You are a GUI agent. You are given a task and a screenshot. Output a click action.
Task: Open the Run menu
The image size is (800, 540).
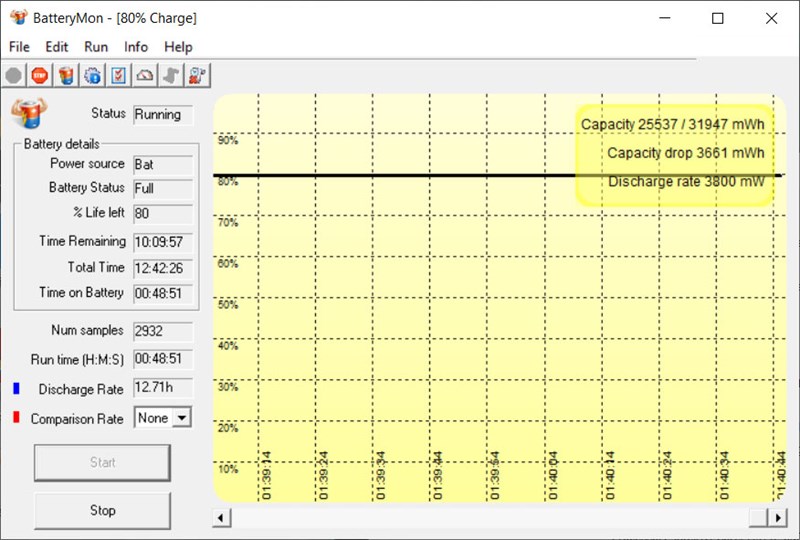pyautogui.click(x=96, y=47)
